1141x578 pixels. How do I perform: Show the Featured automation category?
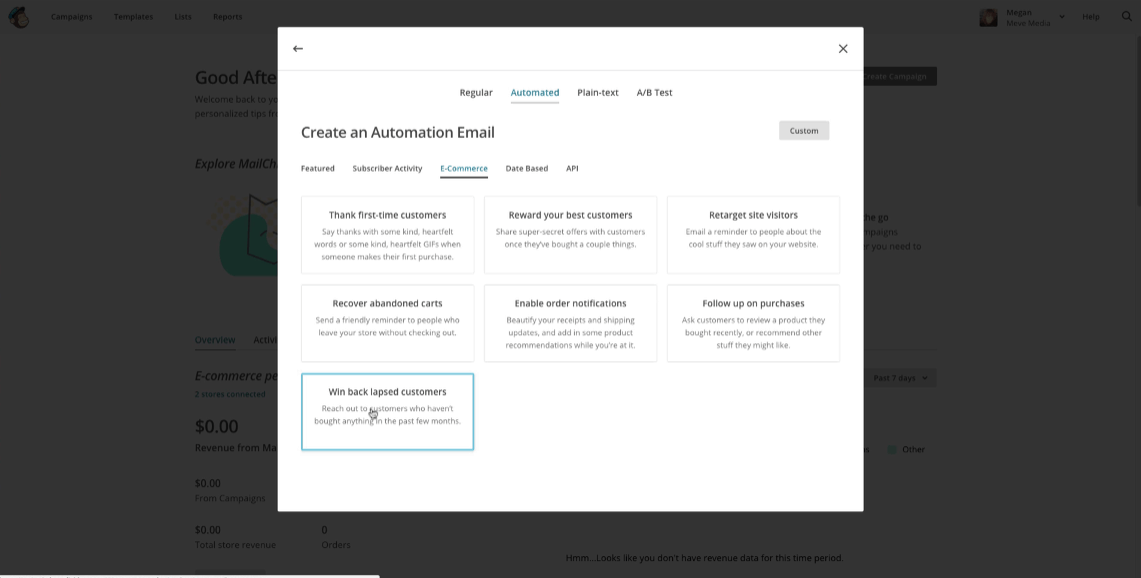click(x=318, y=168)
